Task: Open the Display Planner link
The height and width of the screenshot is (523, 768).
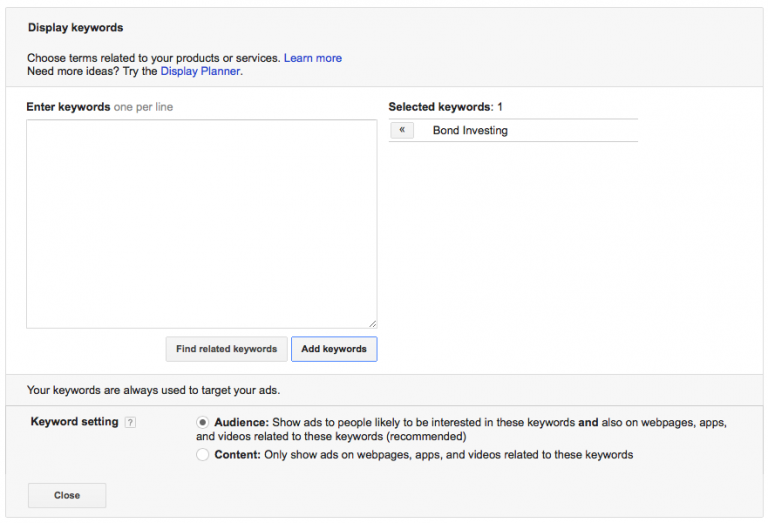Action: coord(200,71)
